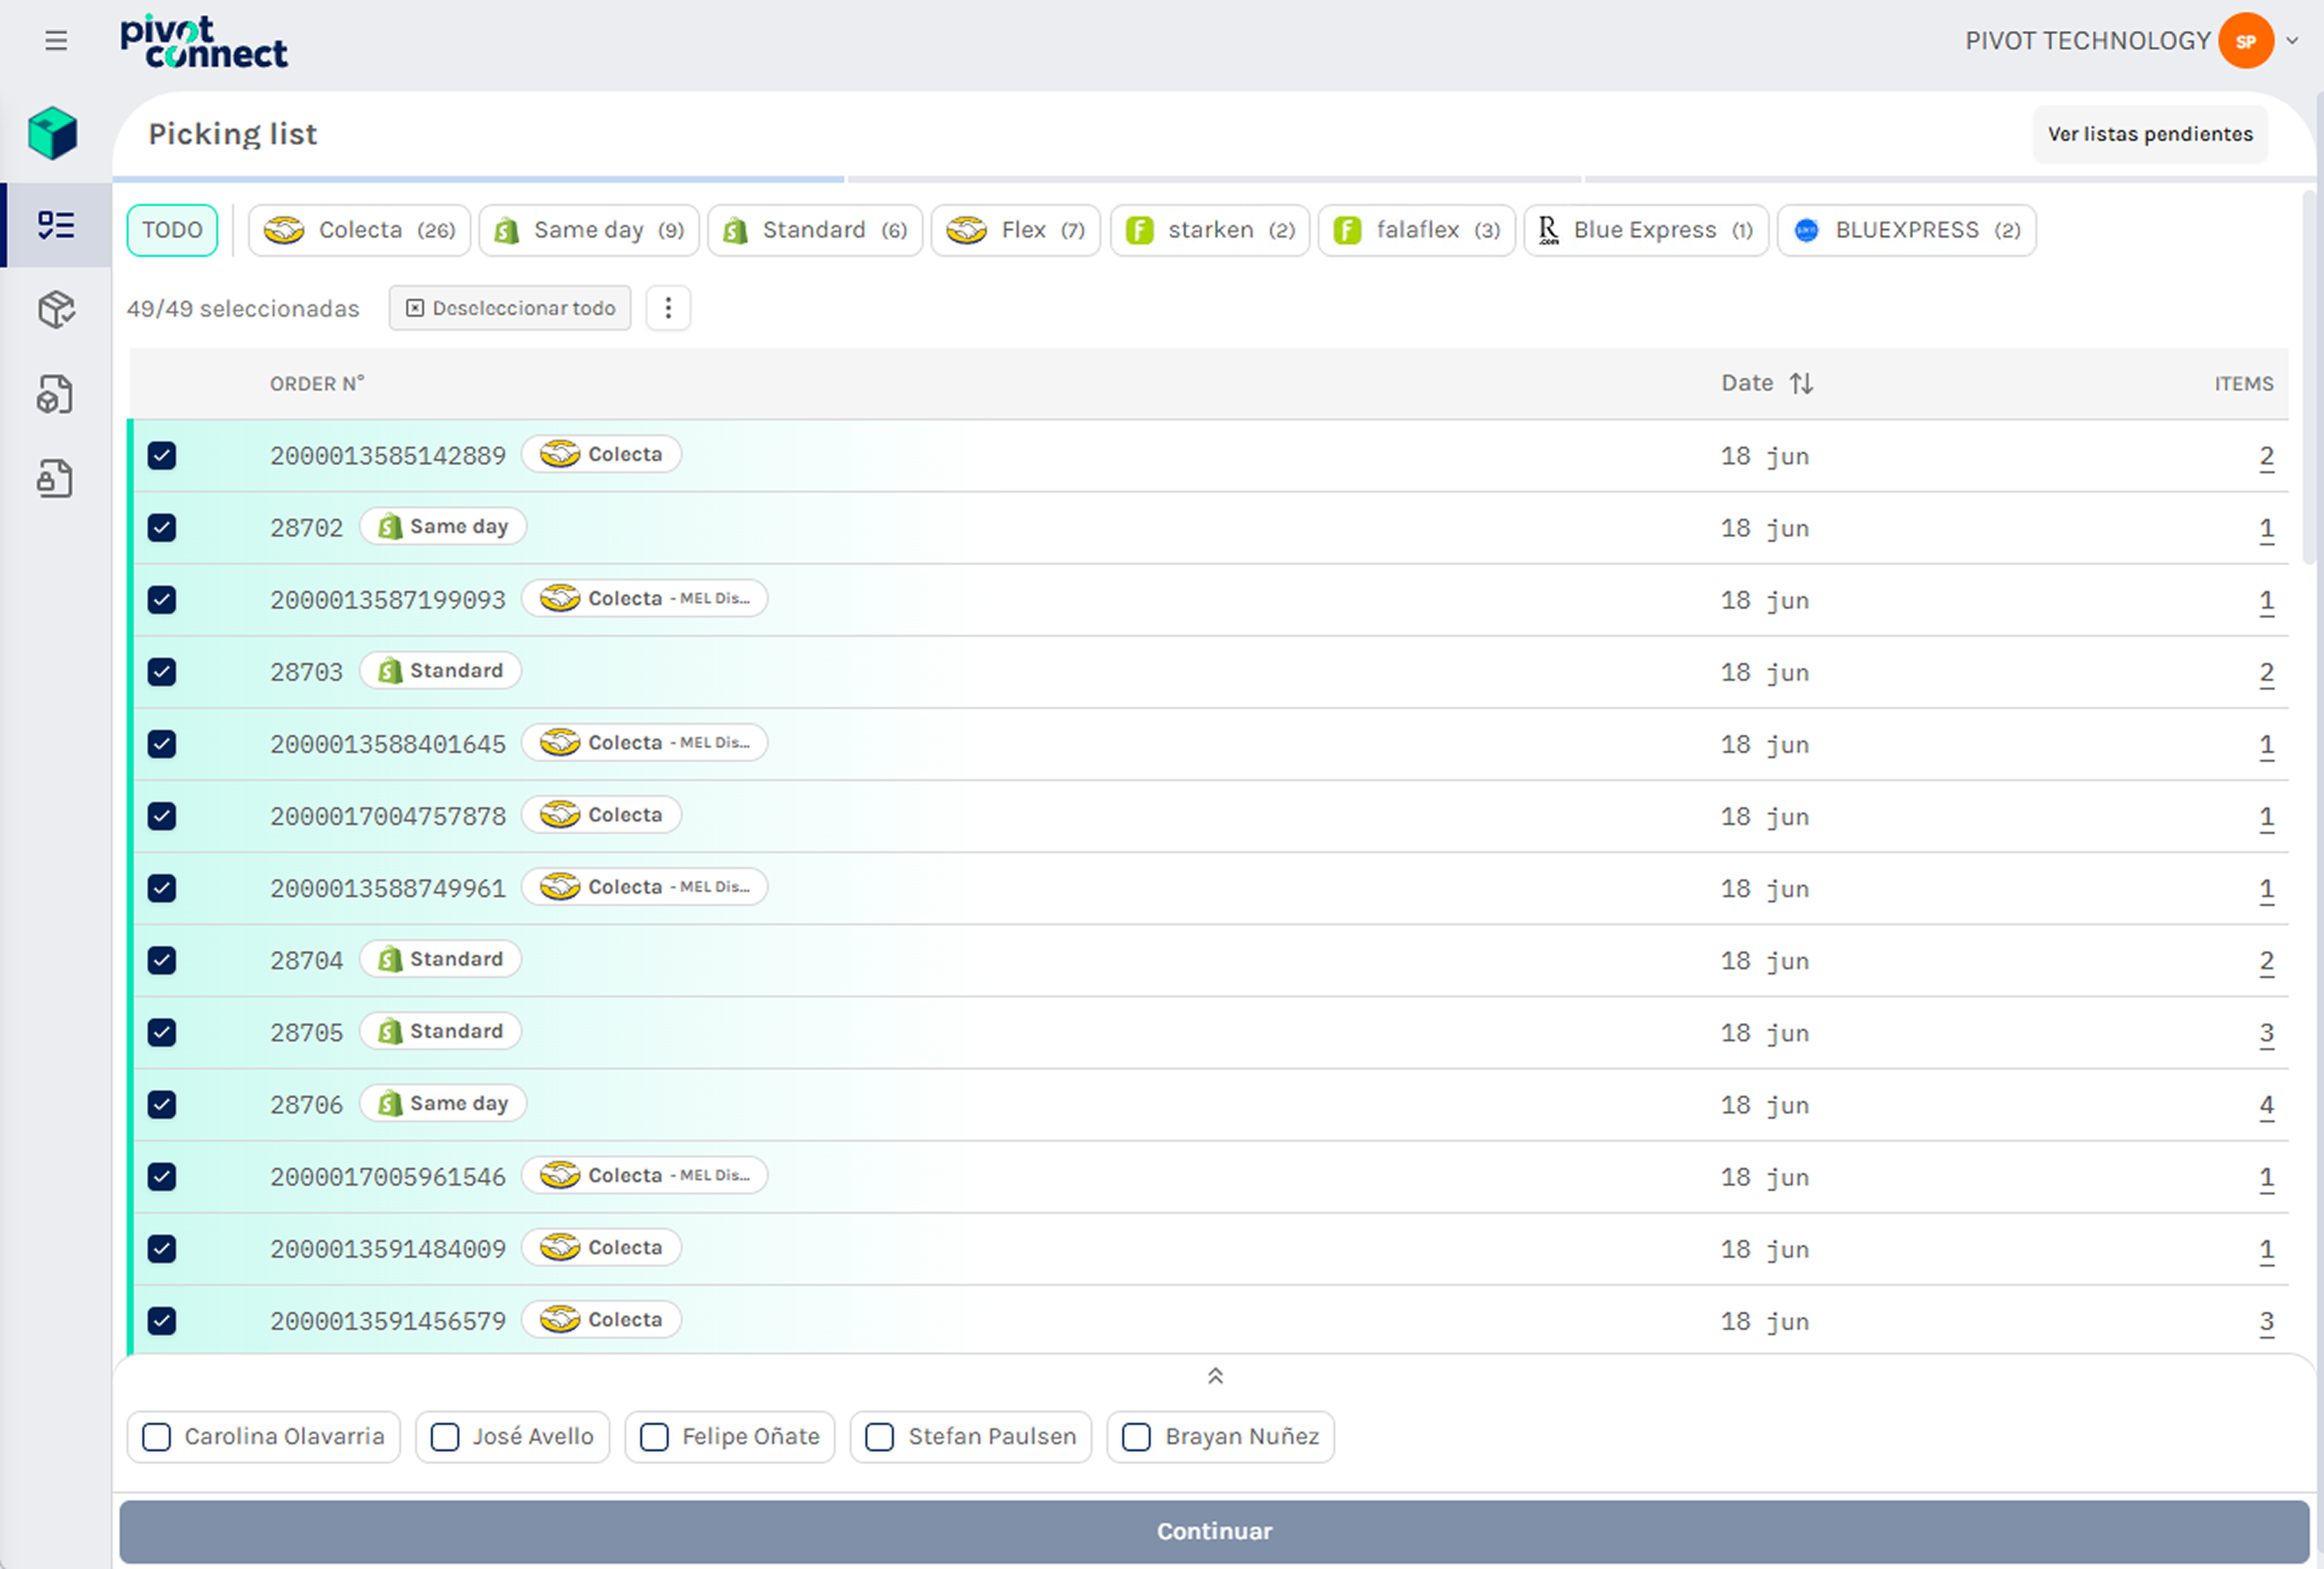Filter by falaflex (3)

point(1417,230)
